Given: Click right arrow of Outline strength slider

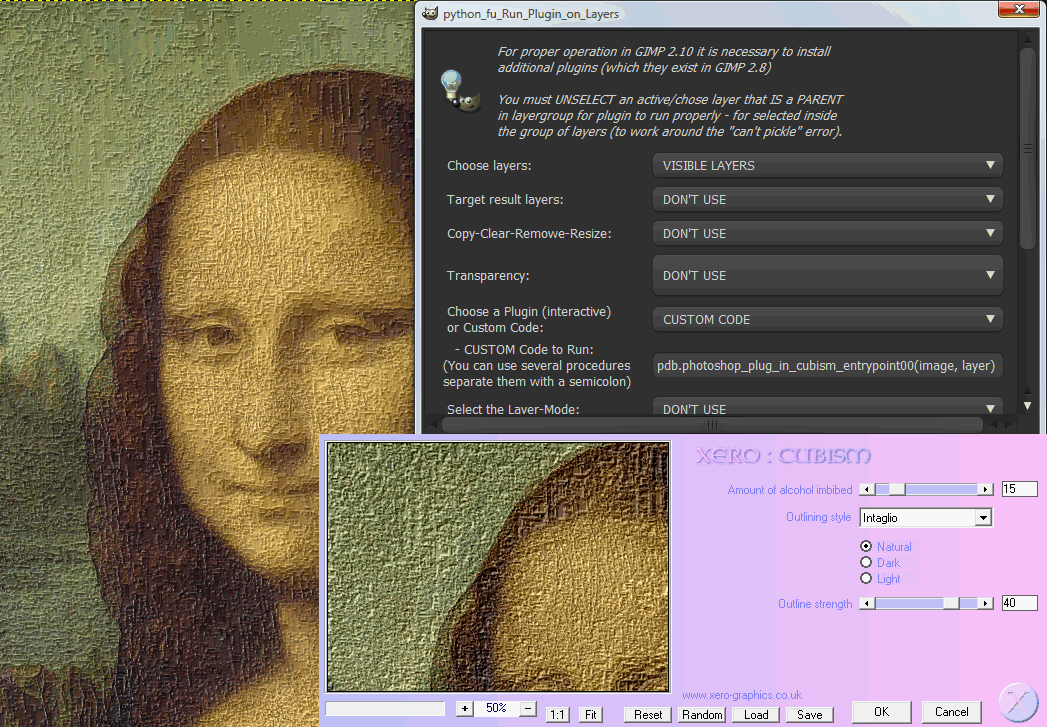Looking at the screenshot, I should pos(986,603).
